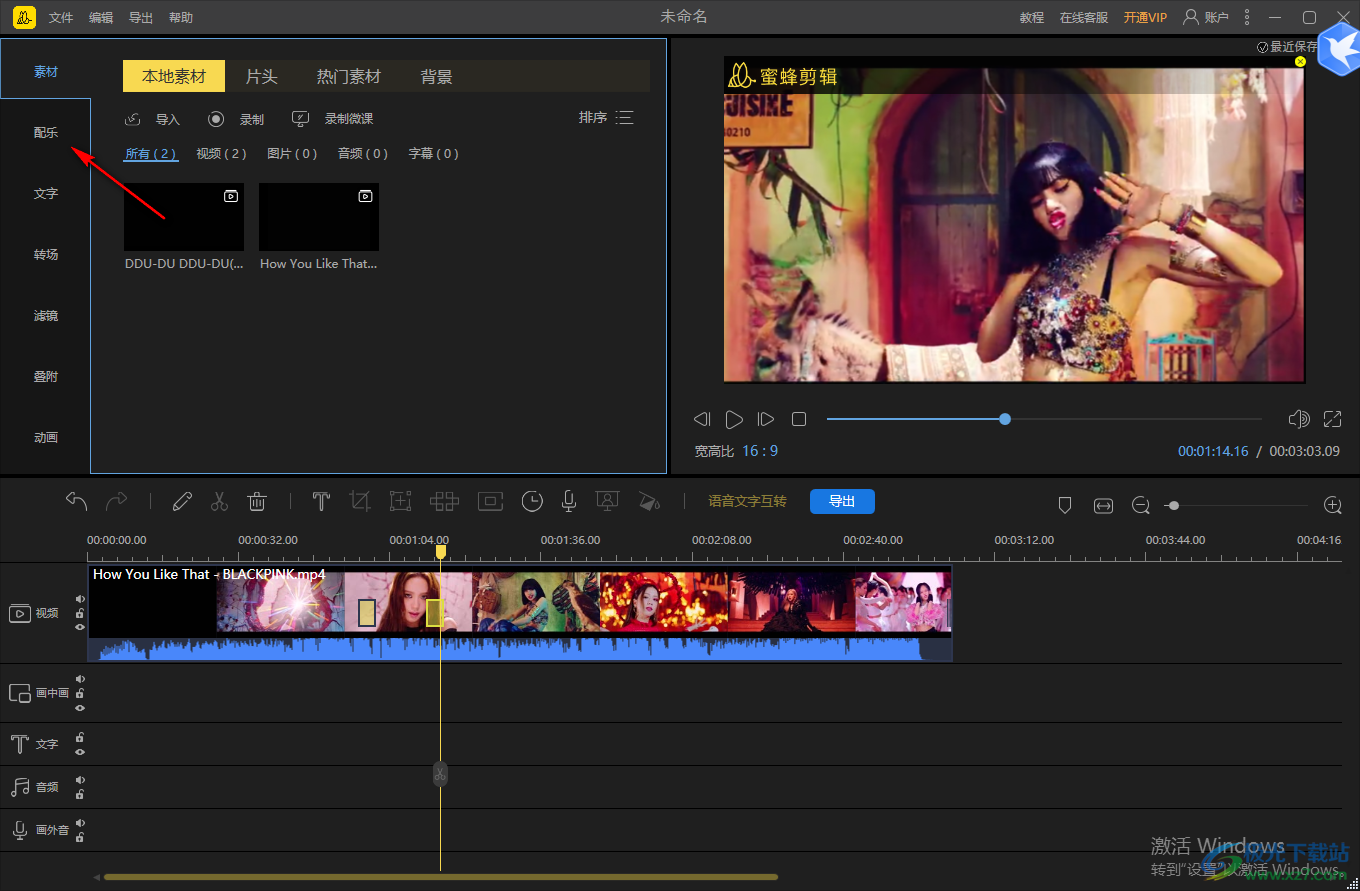The height and width of the screenshot is (891, 1360).
Task: Click the preview volume speaker icon
Action: [1299, 419]
